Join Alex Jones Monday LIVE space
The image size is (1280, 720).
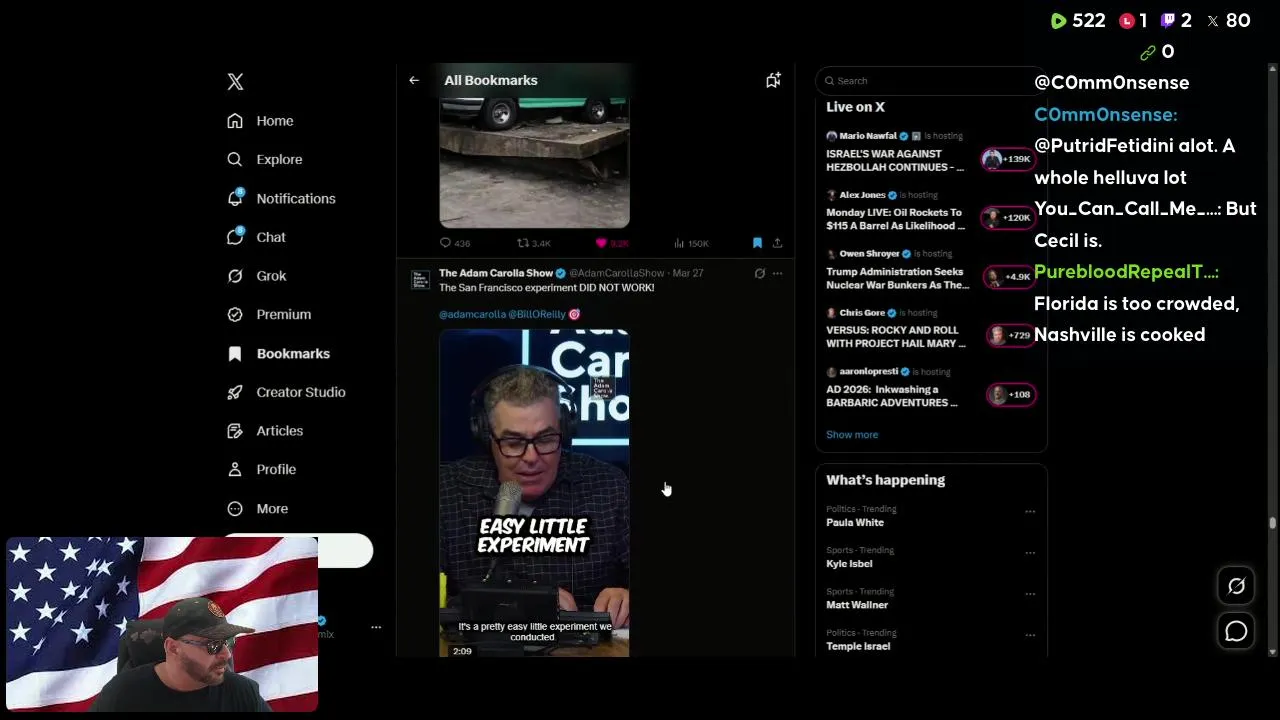click(x=895, y=219)
